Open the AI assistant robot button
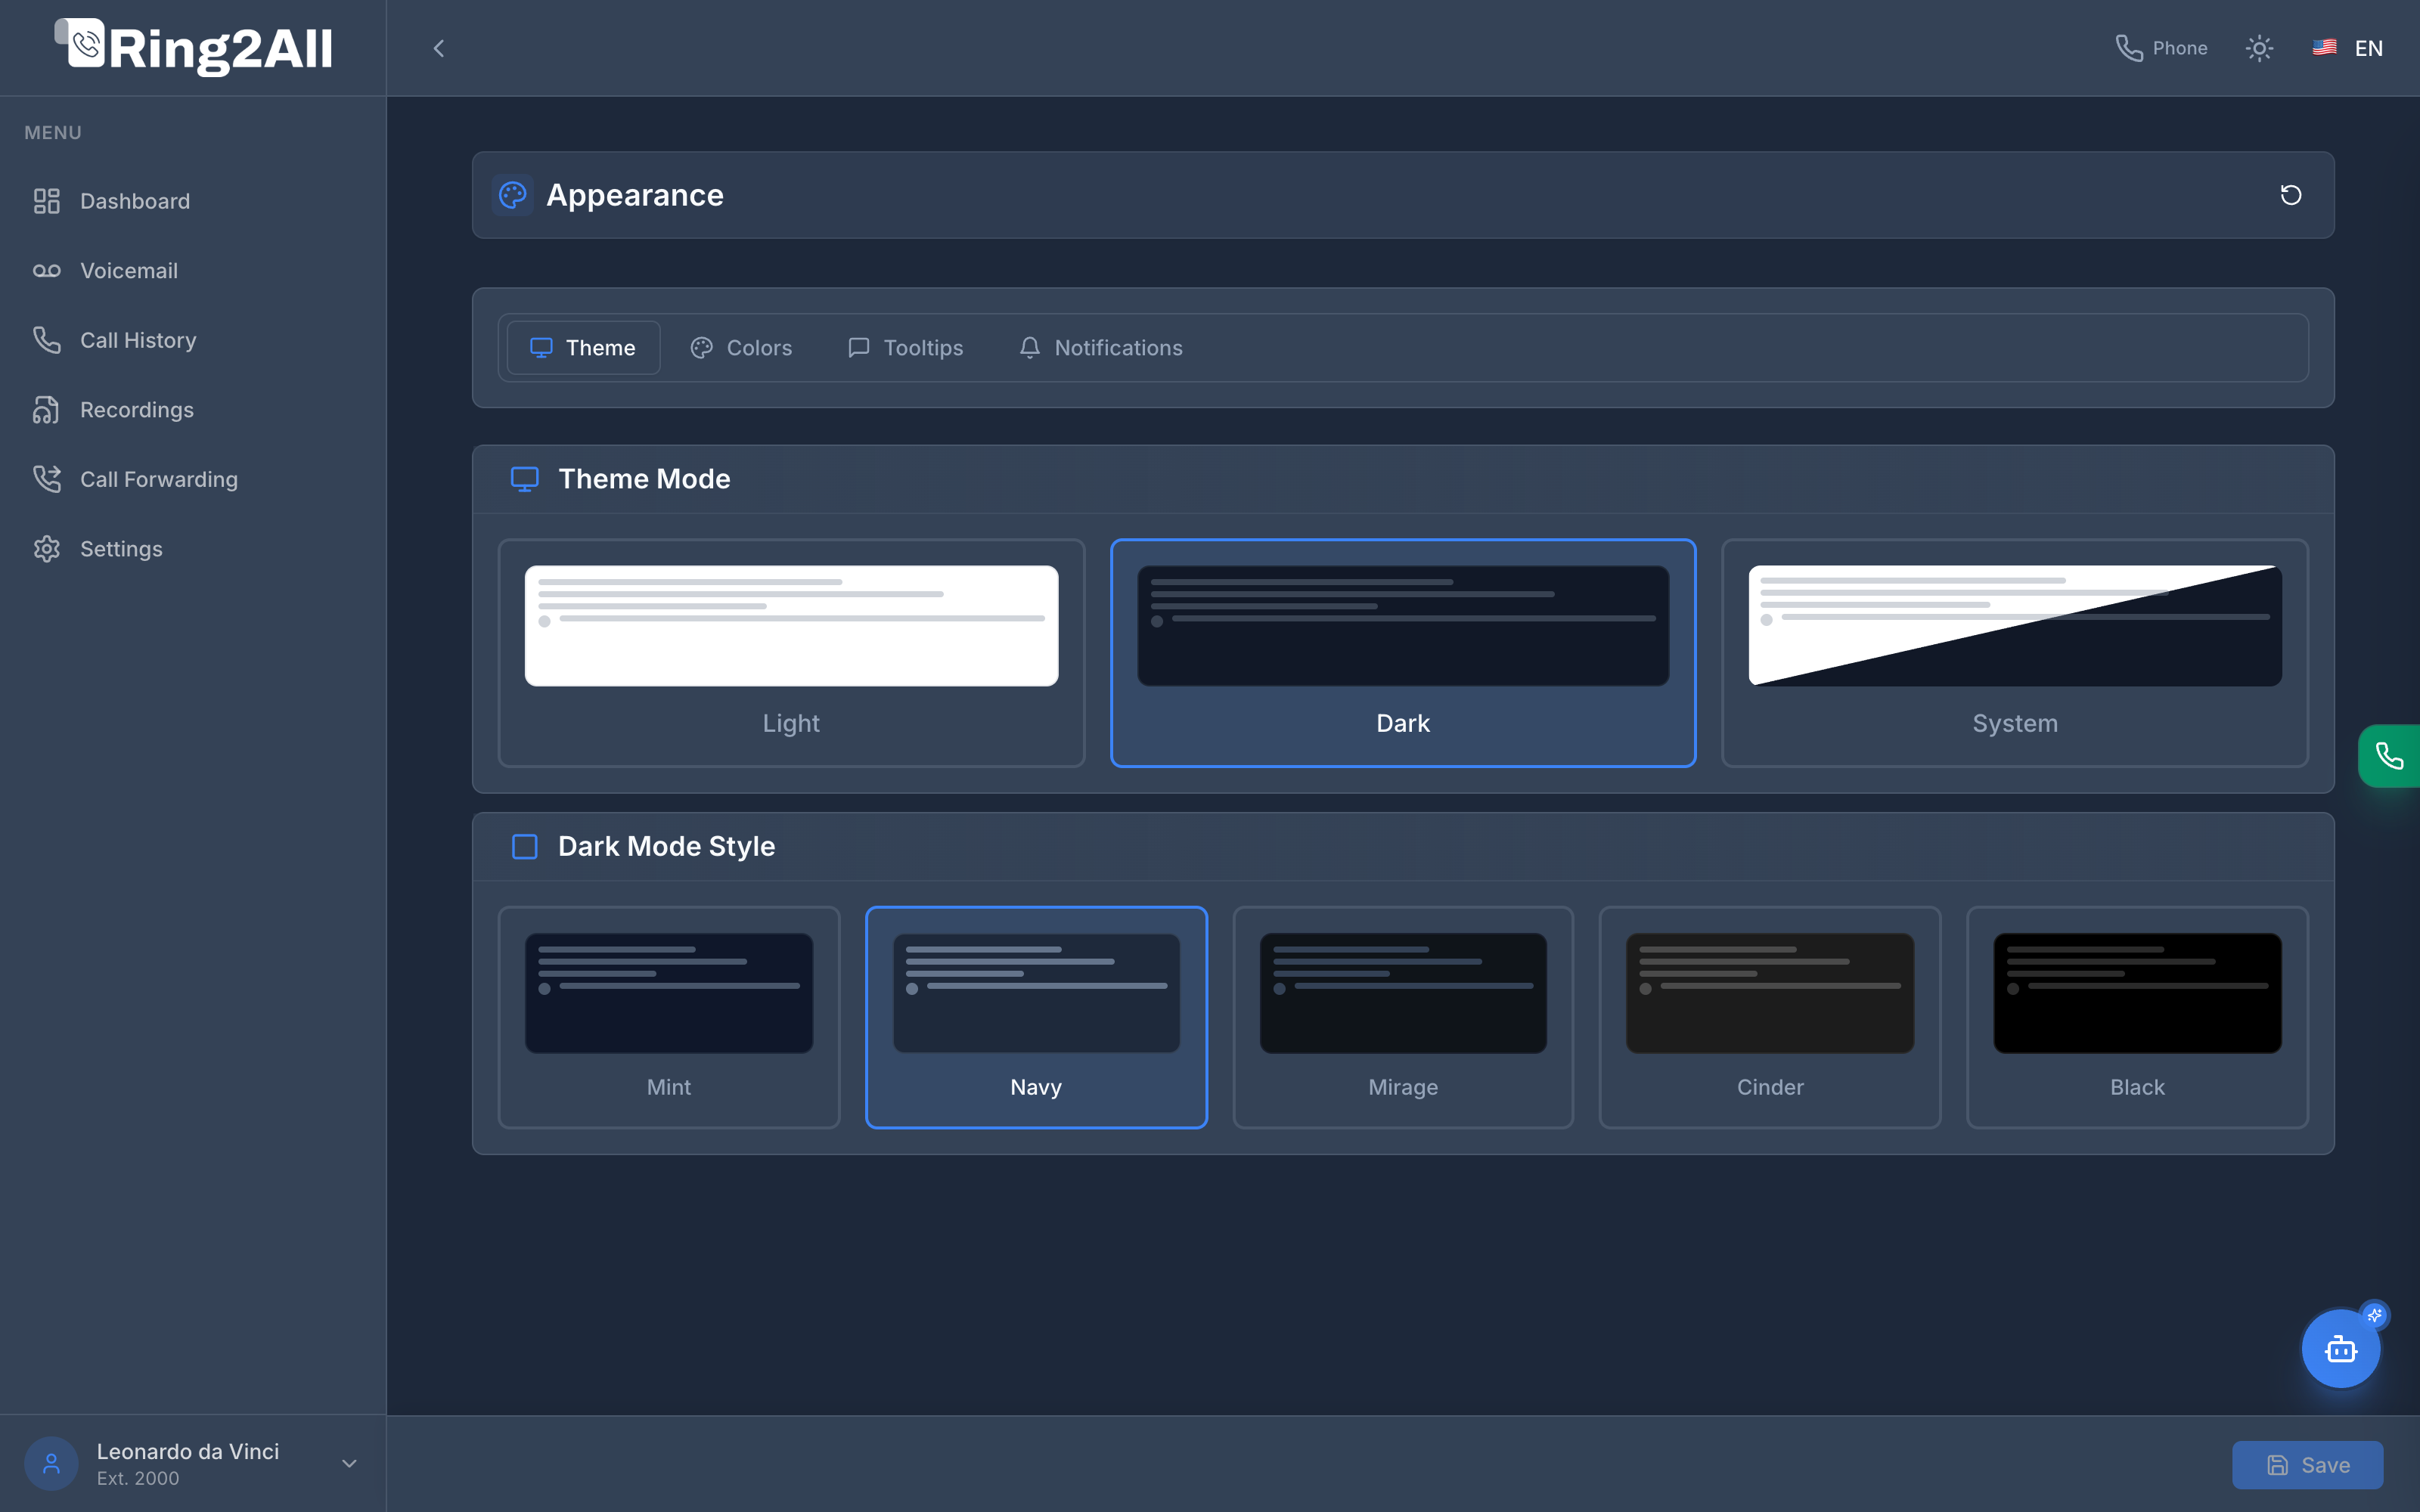Viewport: 2420px width, 1512px height. [2341, 1349]
